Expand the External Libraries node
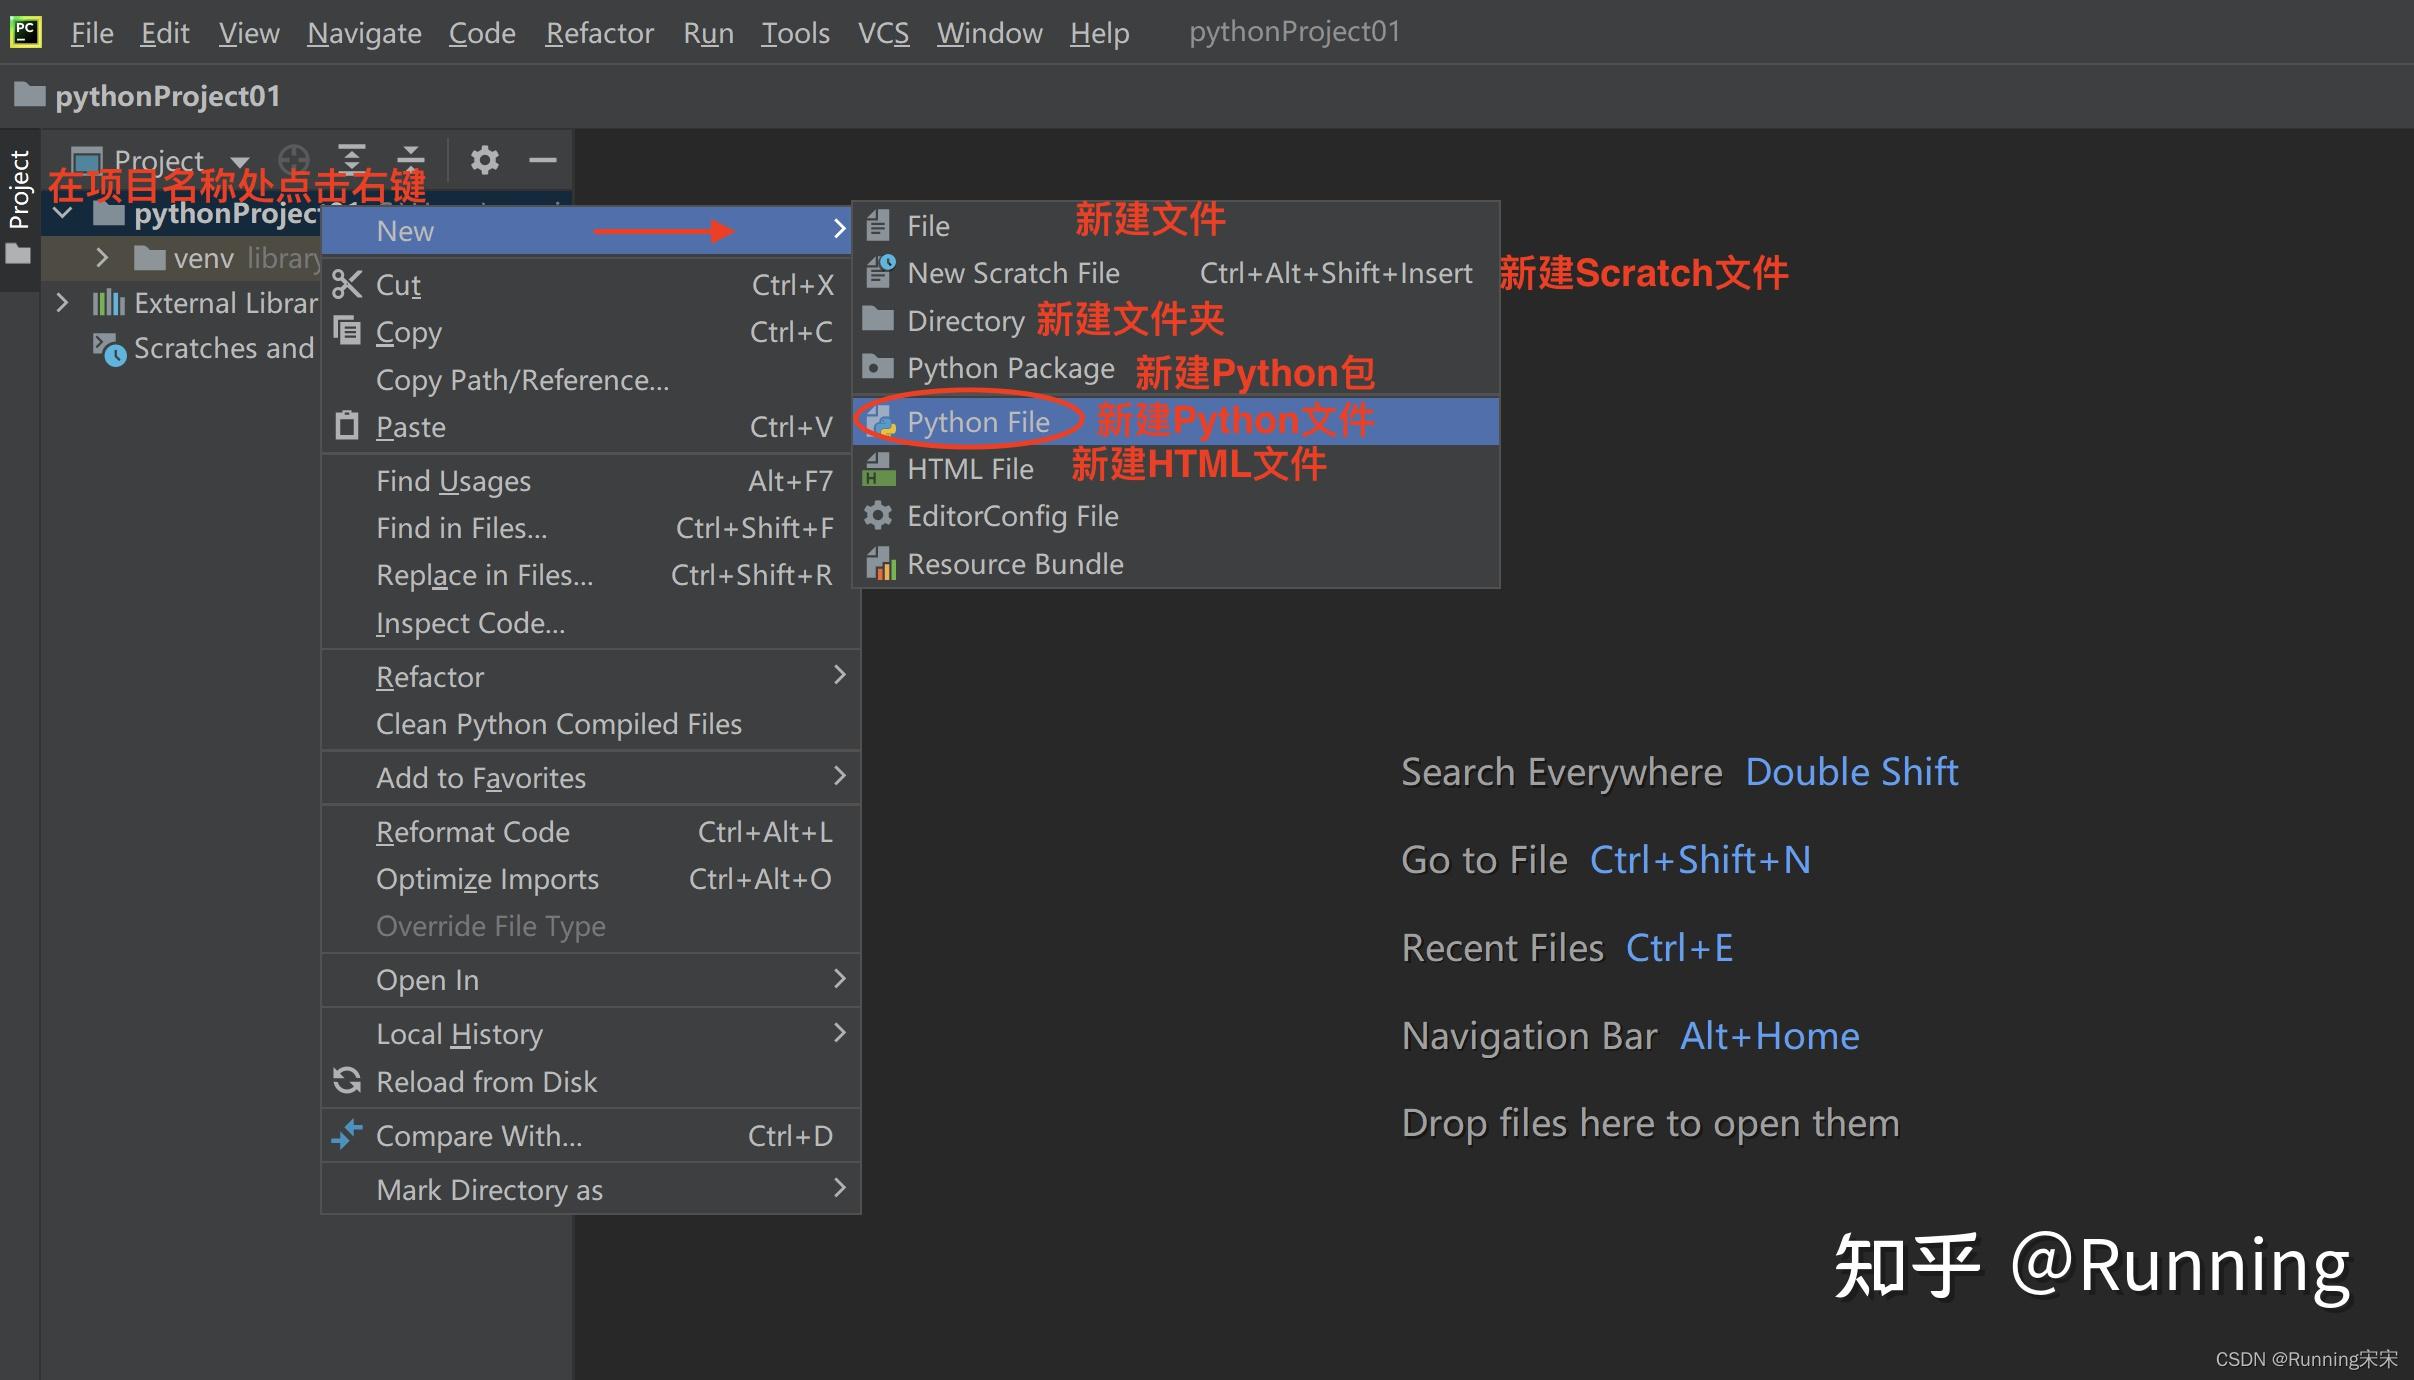Screen dimensions: 2414x1380 pyautogui.click(x=62, y=302)
